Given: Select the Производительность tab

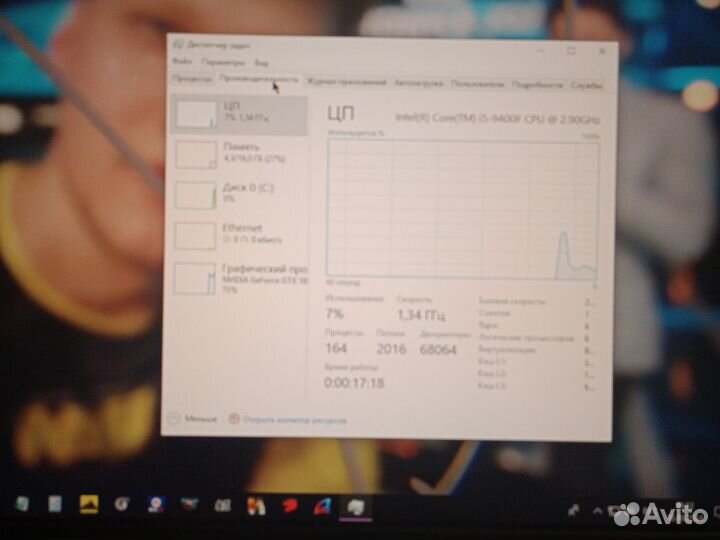Looking at the screenshot, I should tap(259, 79).
